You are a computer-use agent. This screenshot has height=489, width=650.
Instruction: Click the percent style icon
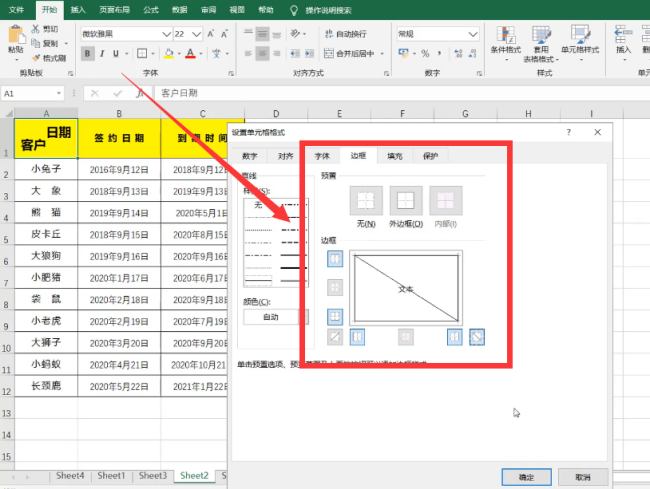pos(425,53)
